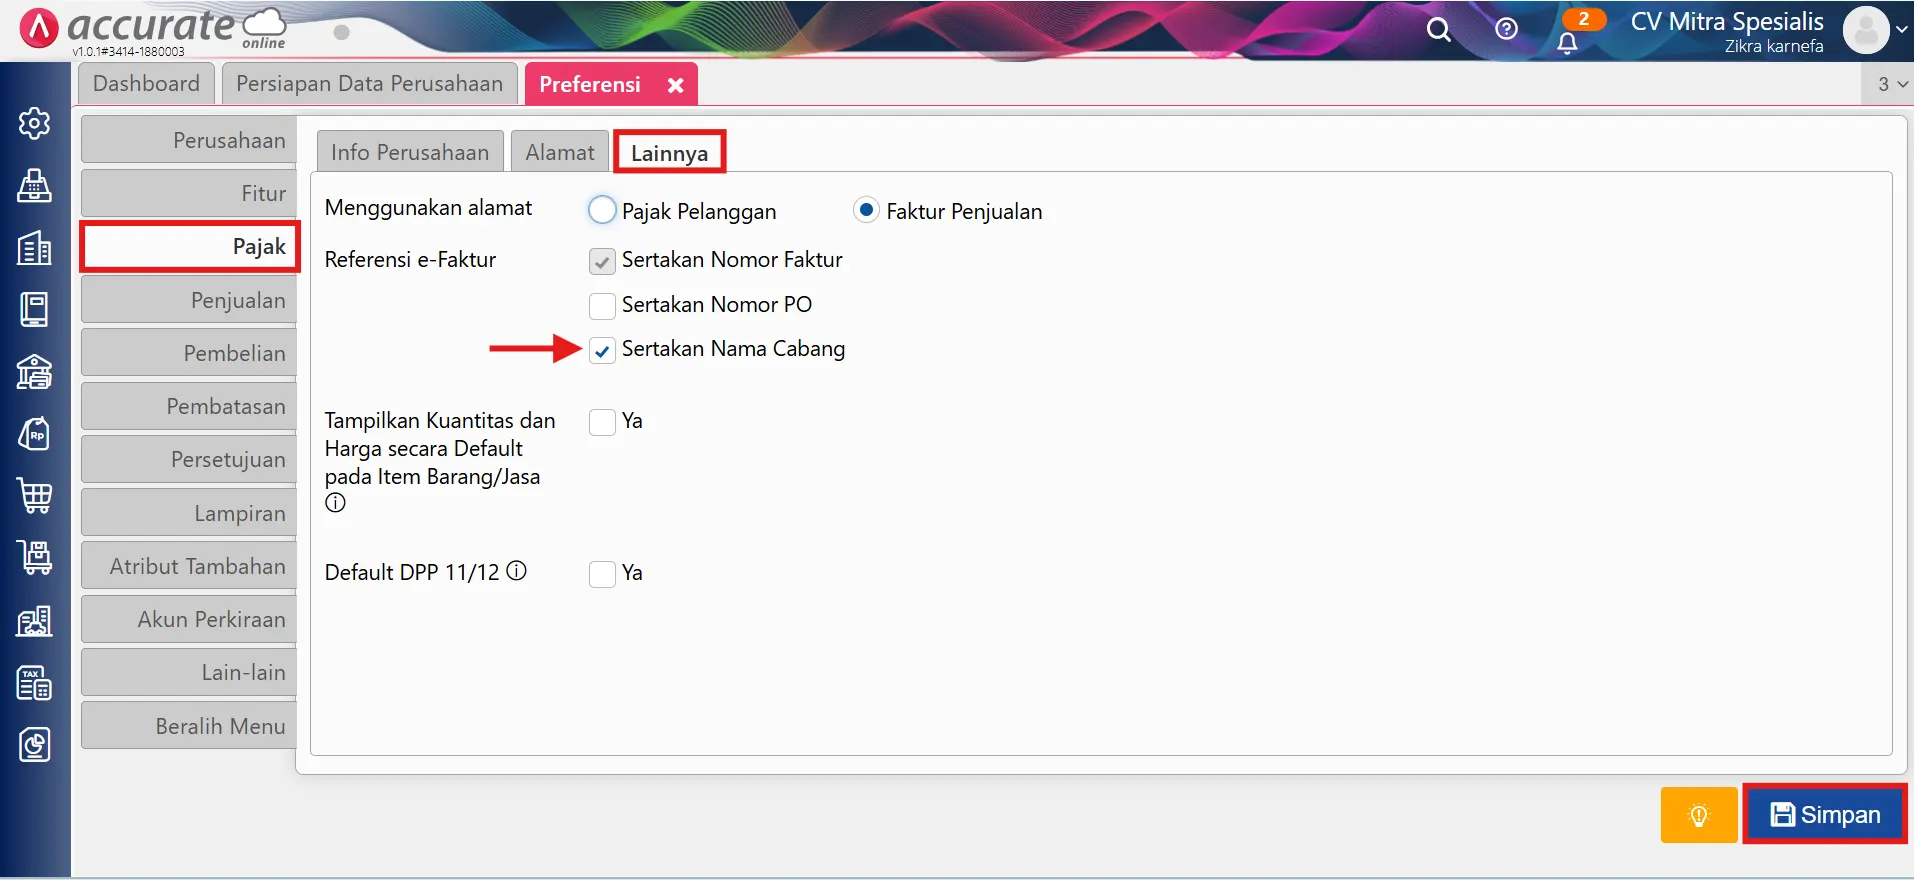The image size is (1914, 880).
Task: Open the Penjualan preferences section
Action: tap(189, 300)
